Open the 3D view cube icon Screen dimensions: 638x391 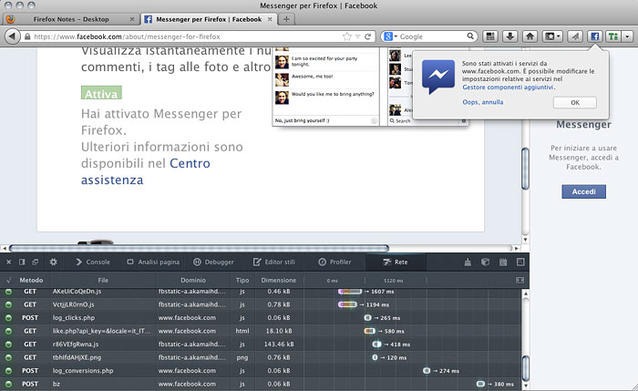[x=485, y=262]
